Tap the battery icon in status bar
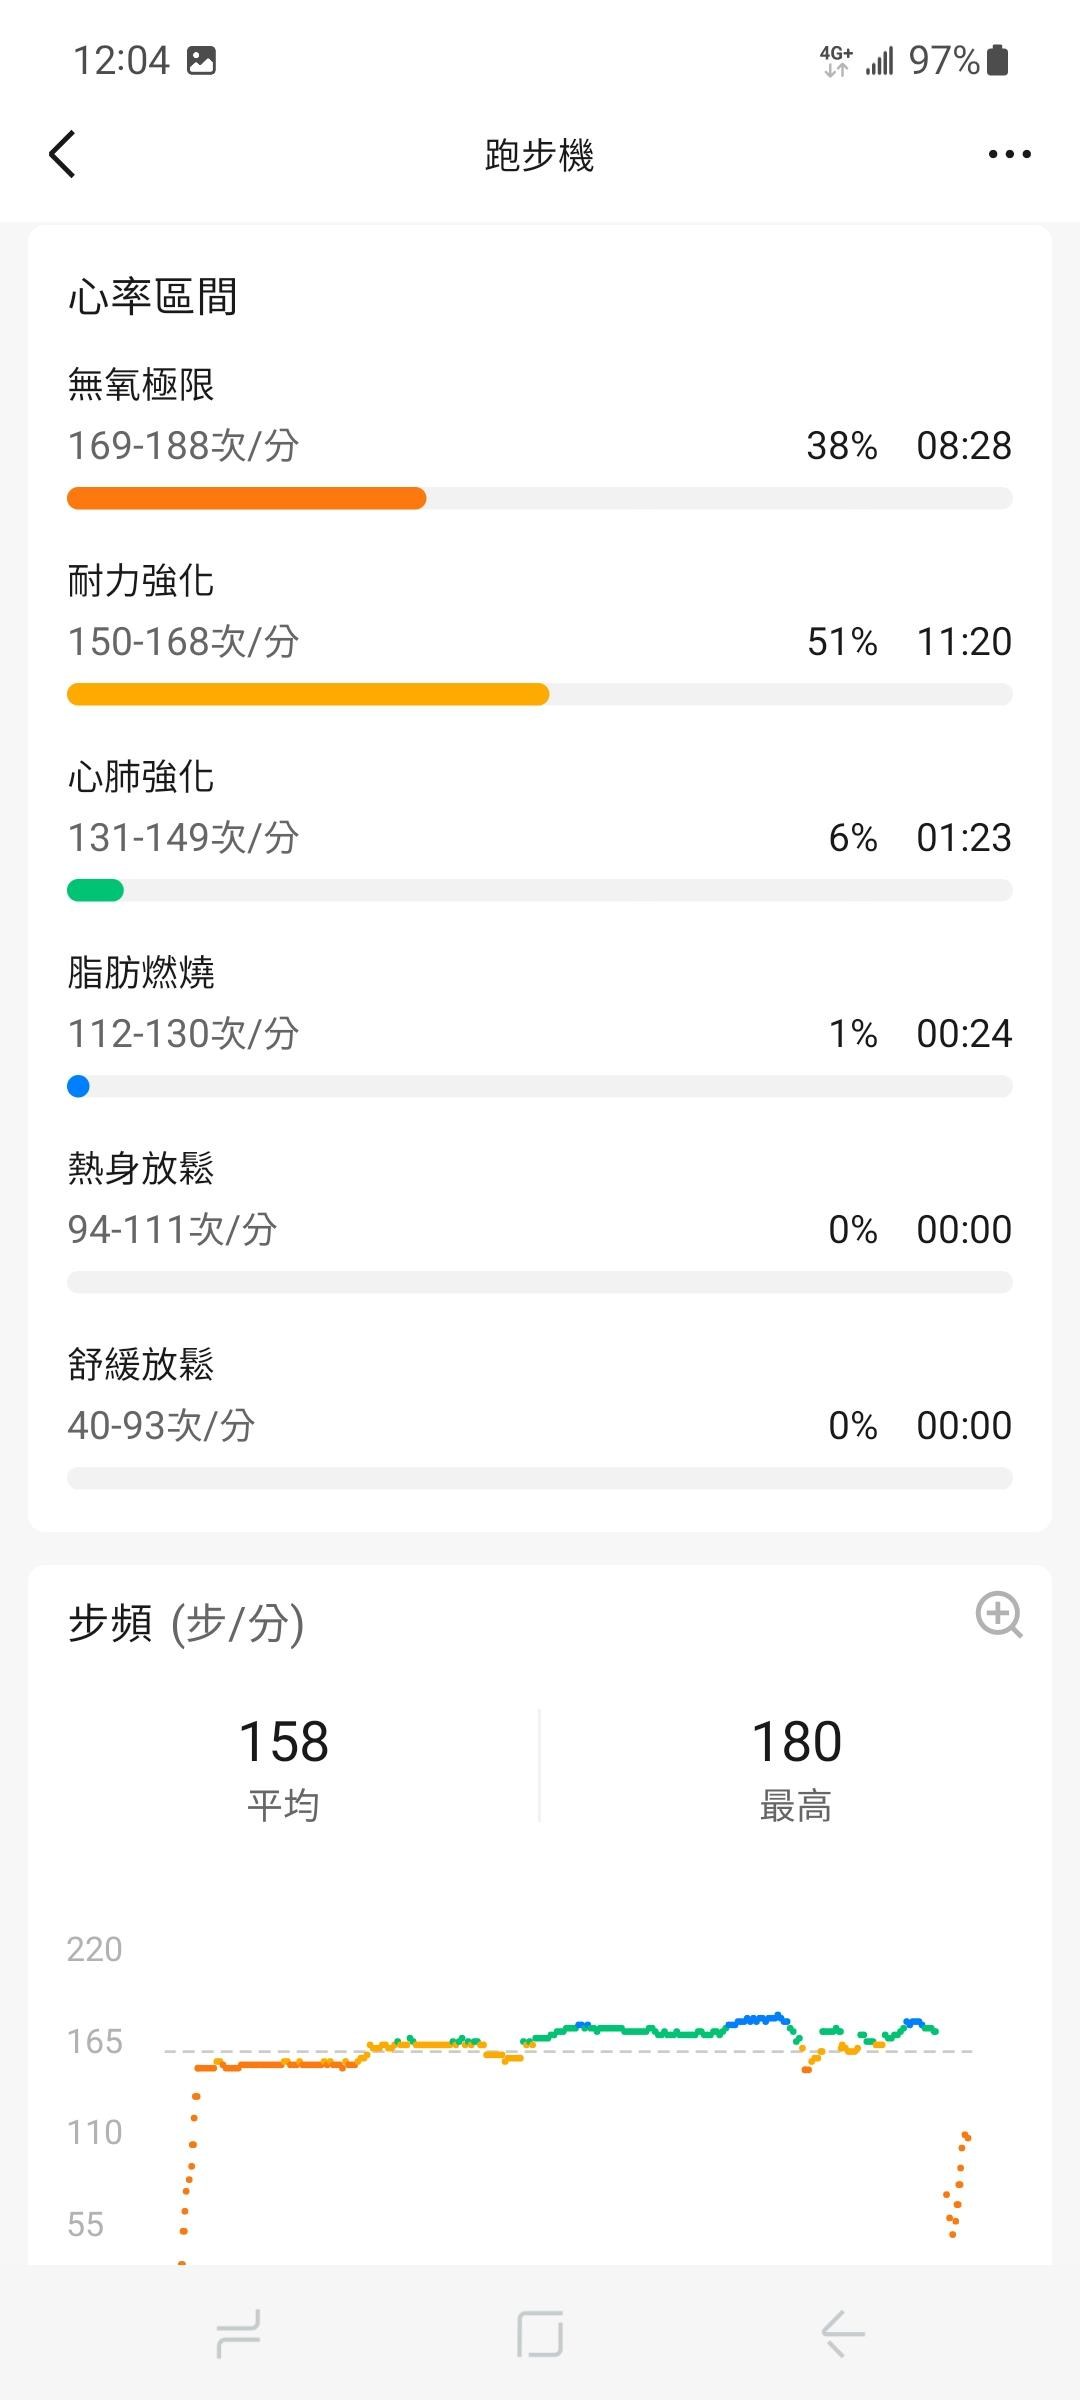The height and width of the screenshot is (2400, 1080). tap(997, 60)
